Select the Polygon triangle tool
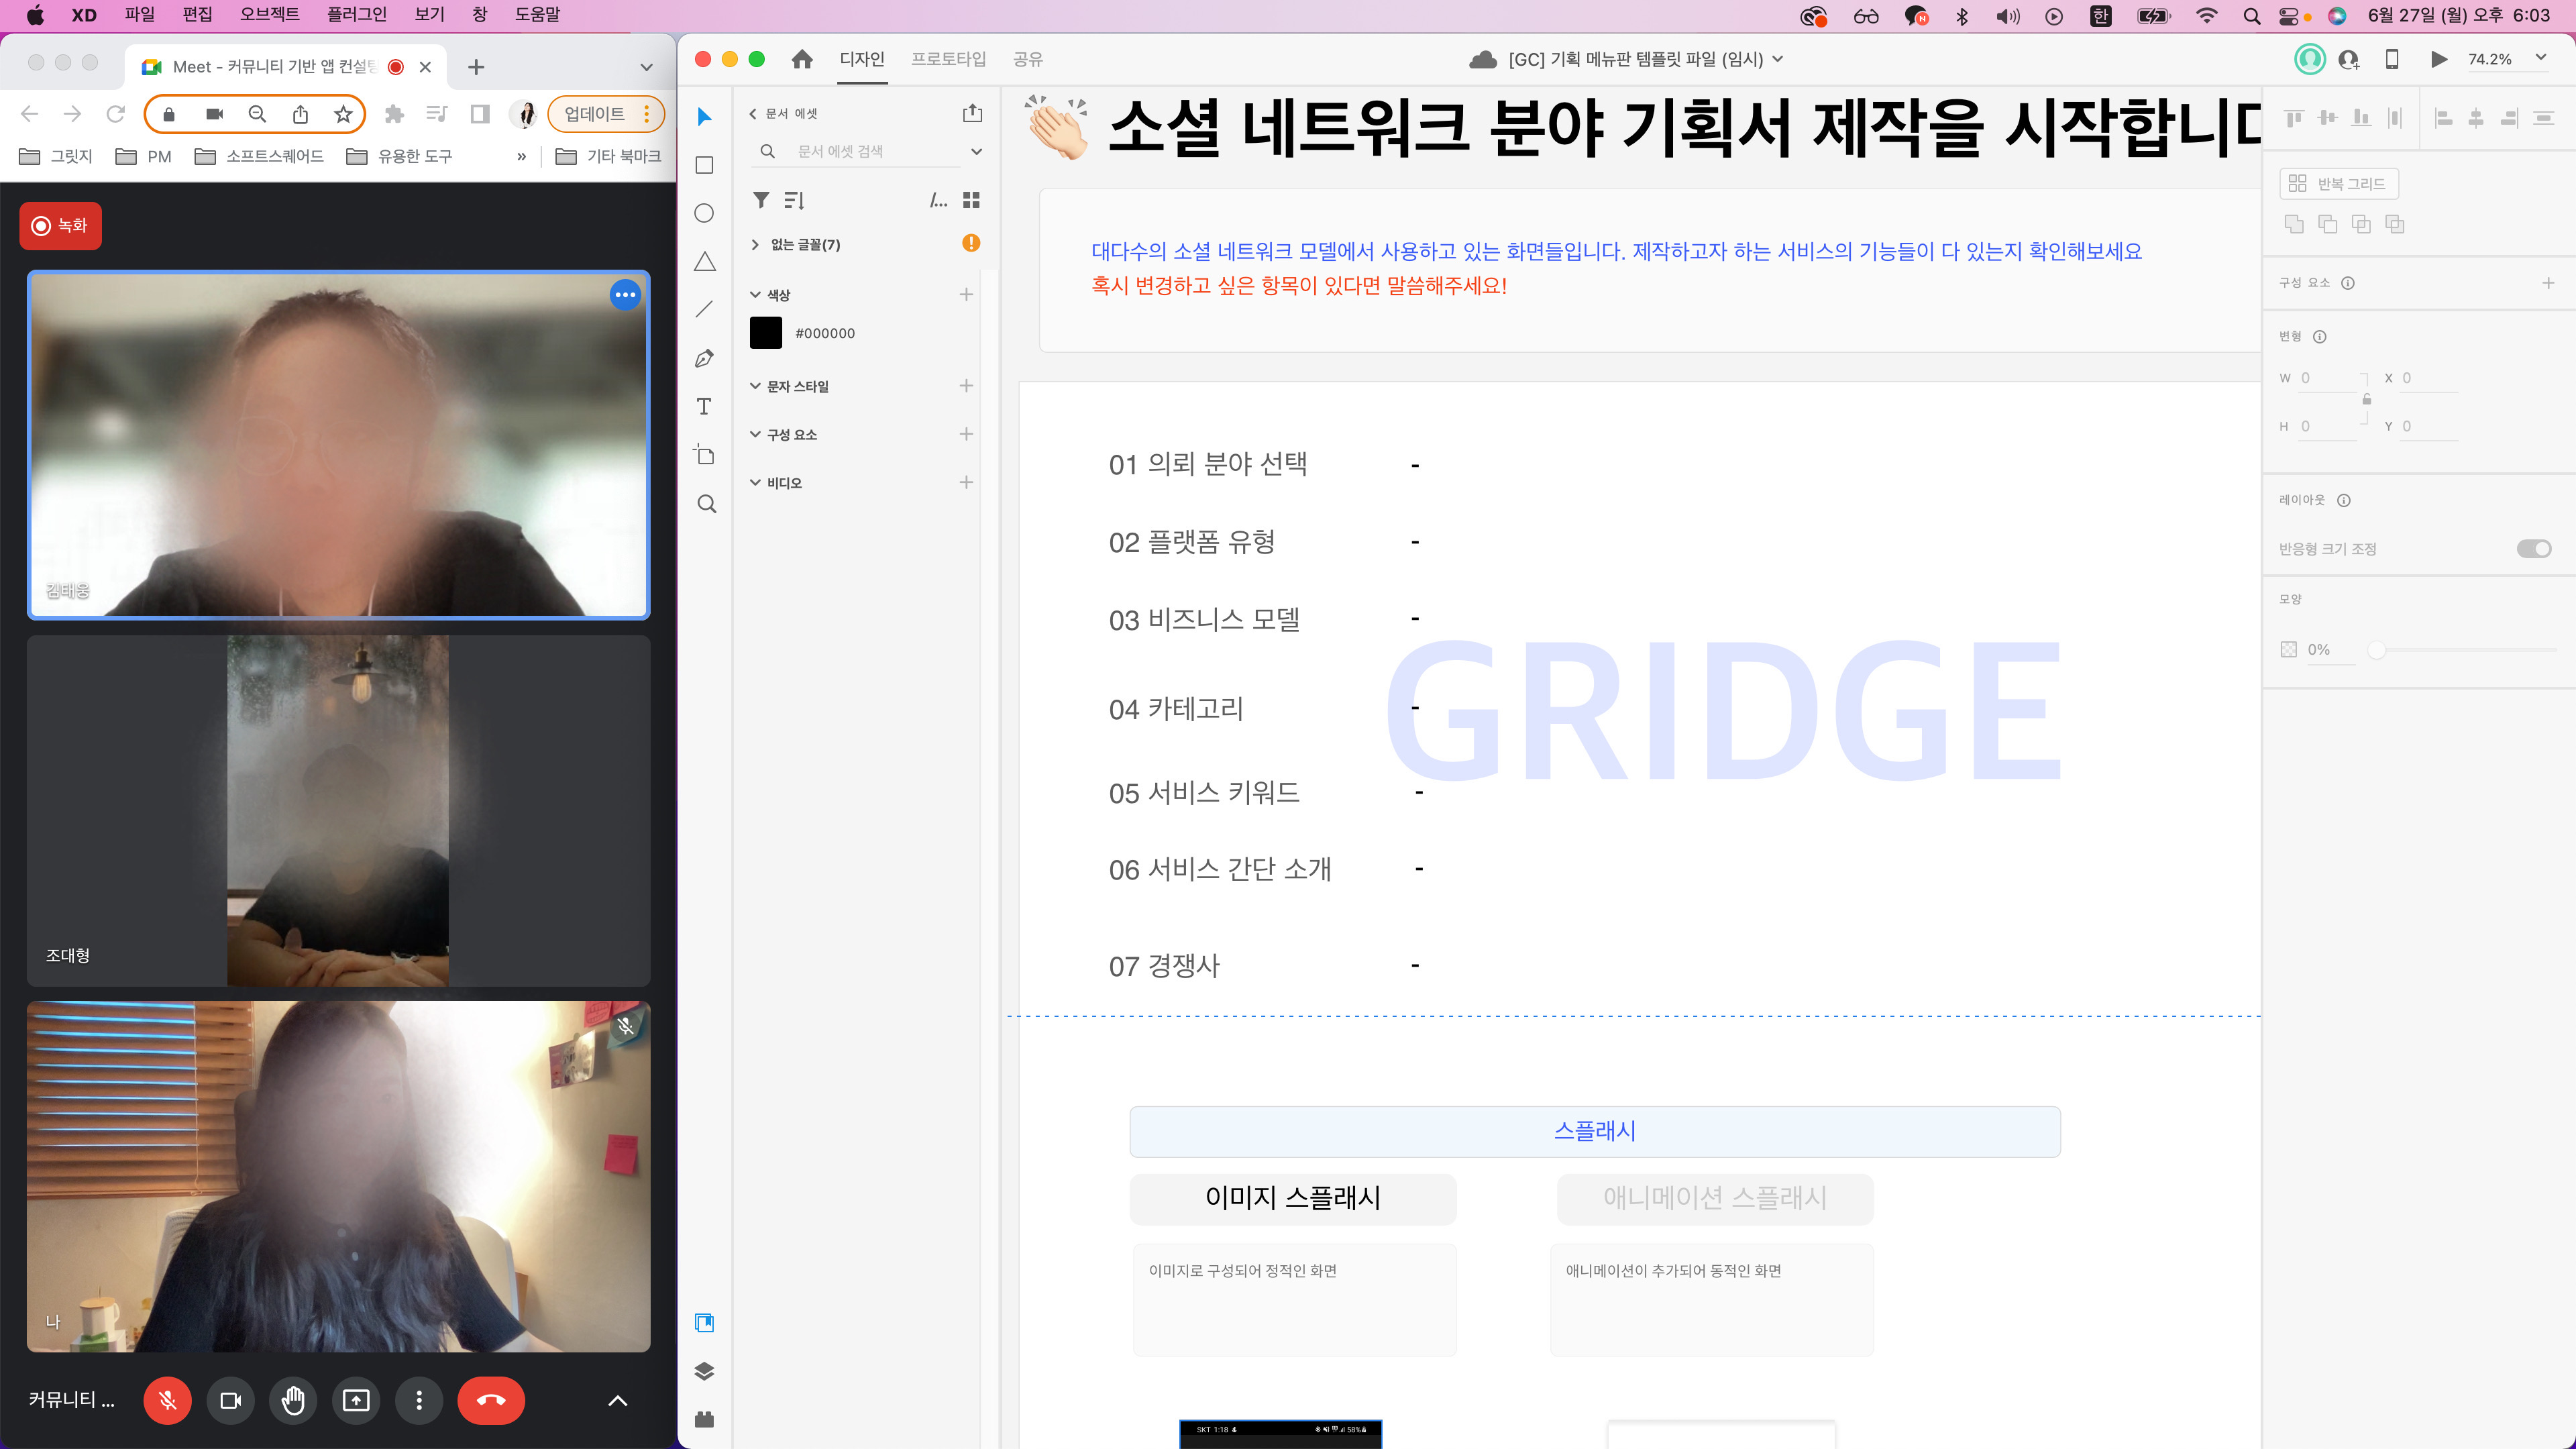 click(704, 262)
